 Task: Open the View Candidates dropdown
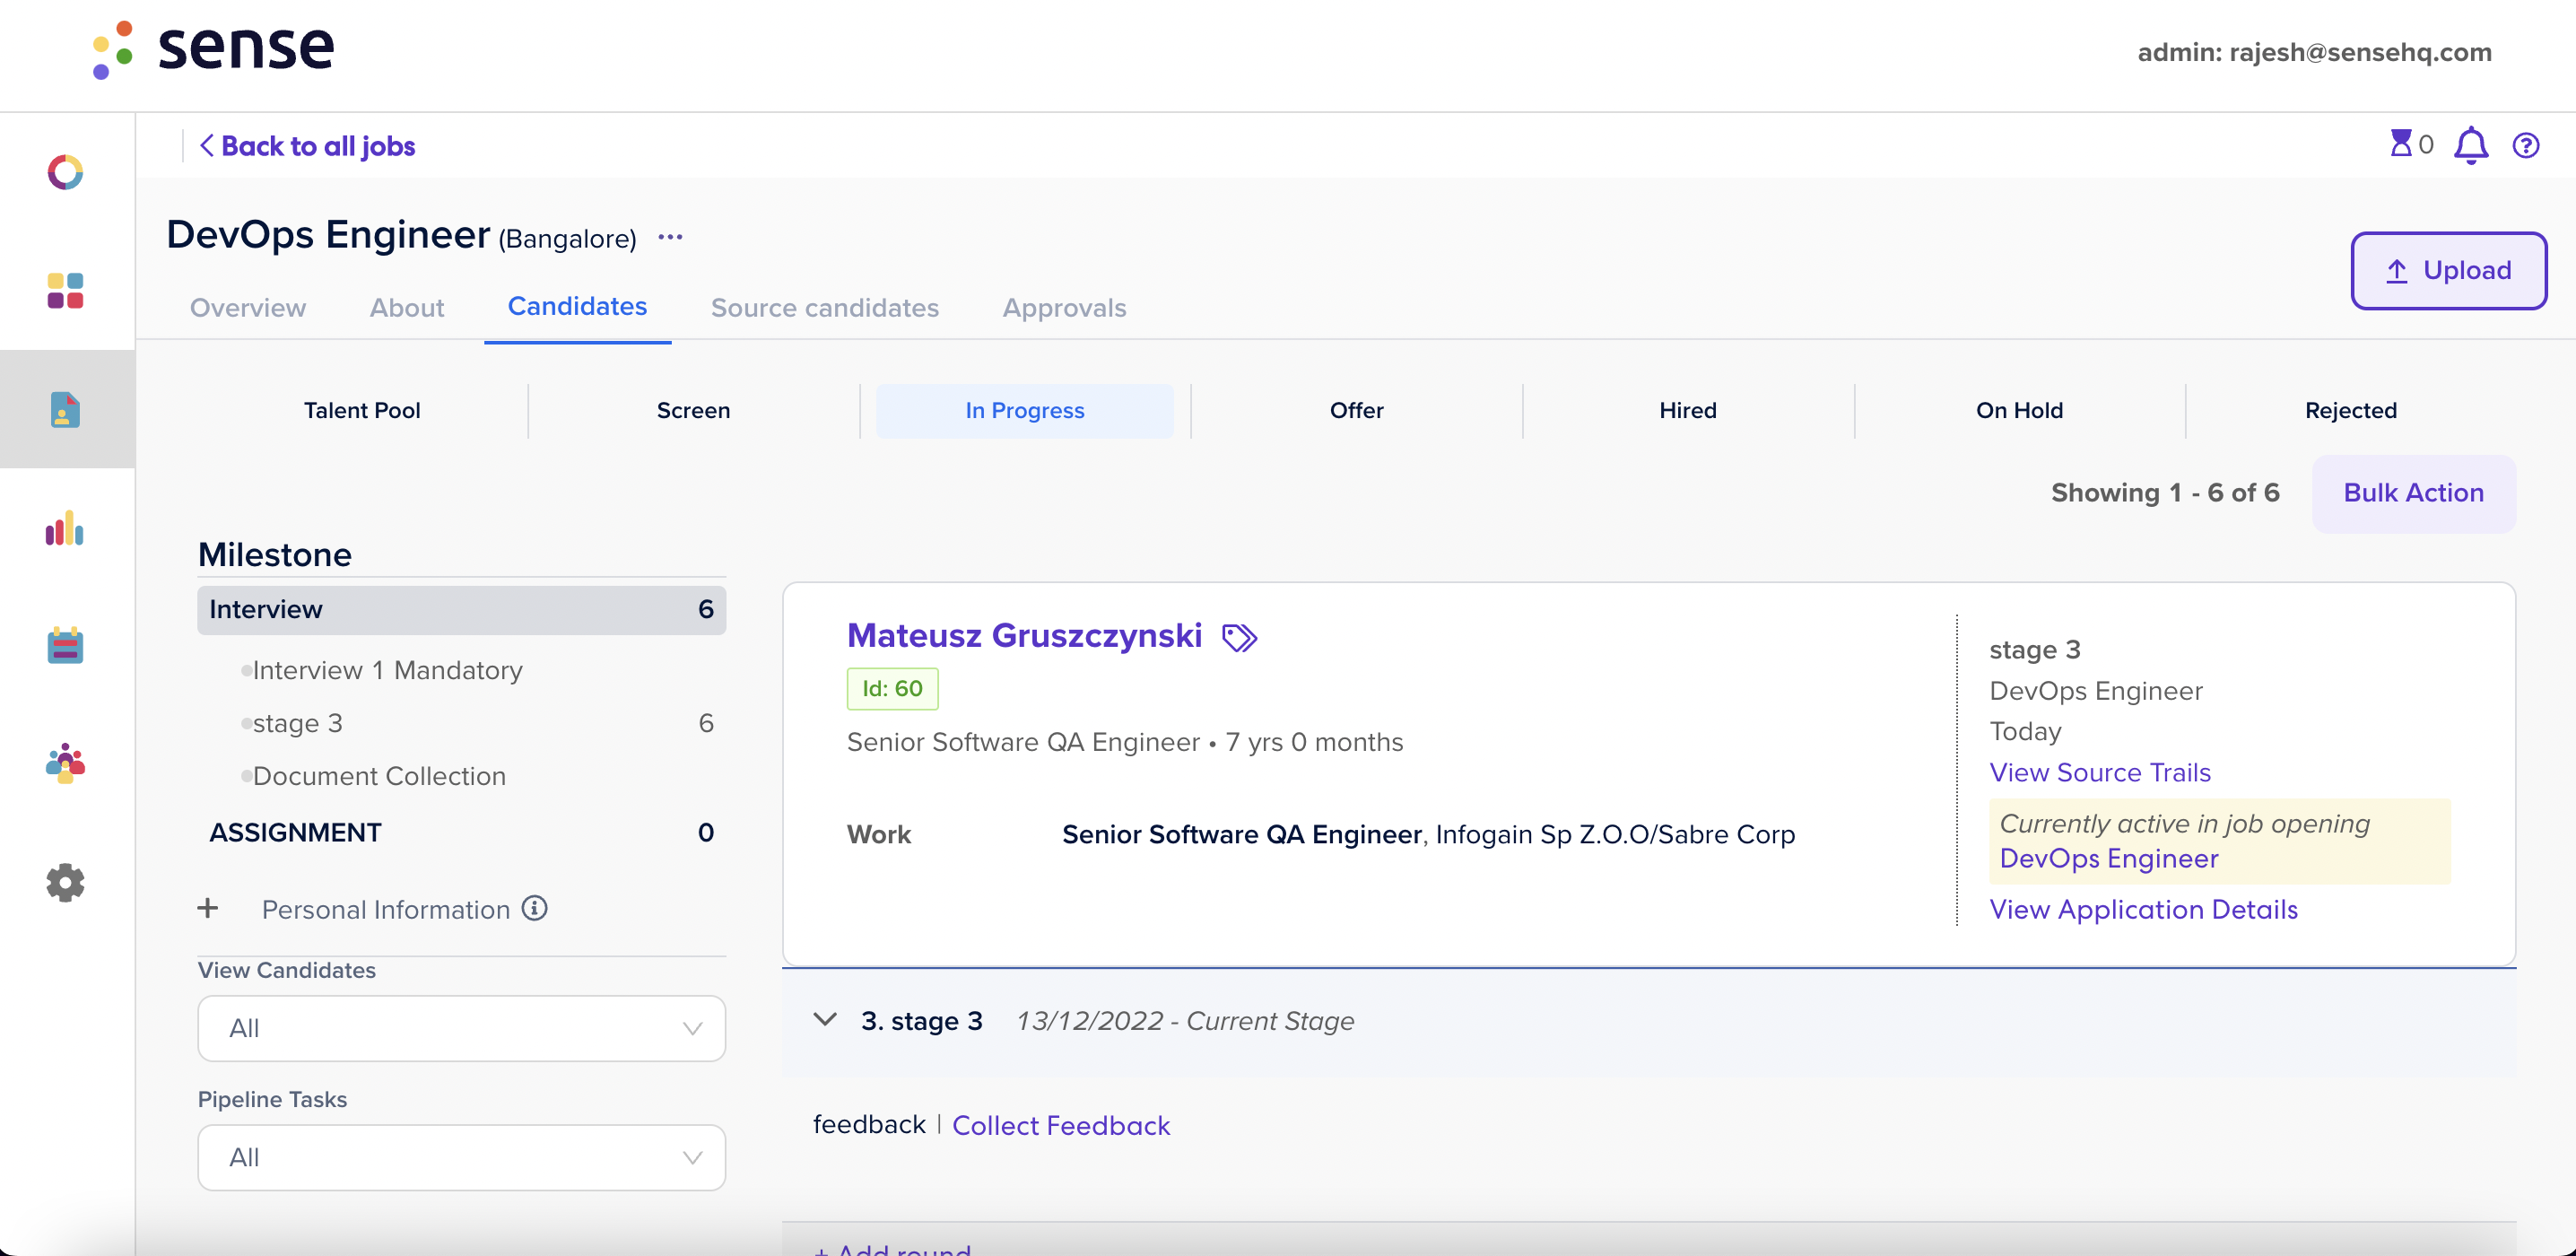461,1028
